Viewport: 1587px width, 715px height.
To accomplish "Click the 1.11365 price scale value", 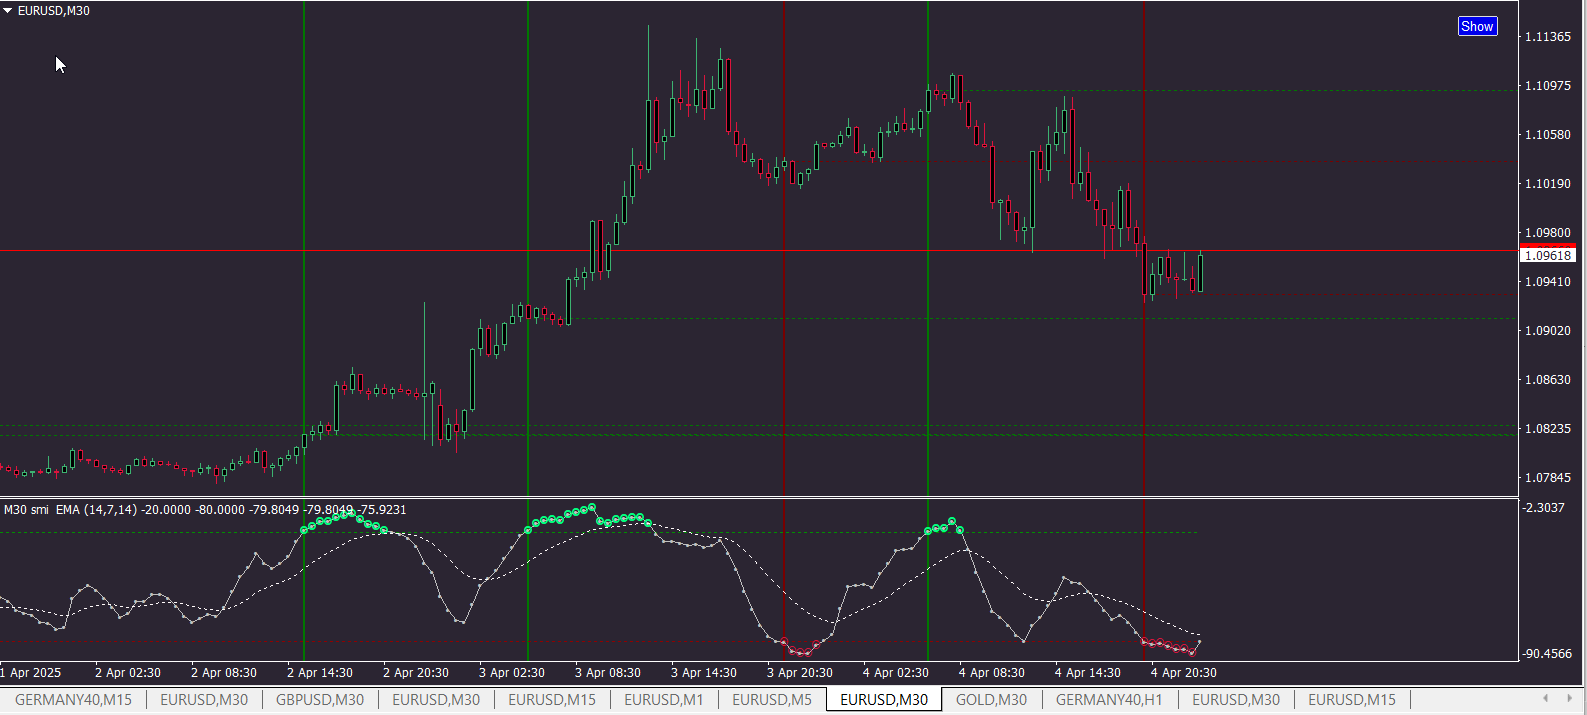I will (x=1547, y=37).
